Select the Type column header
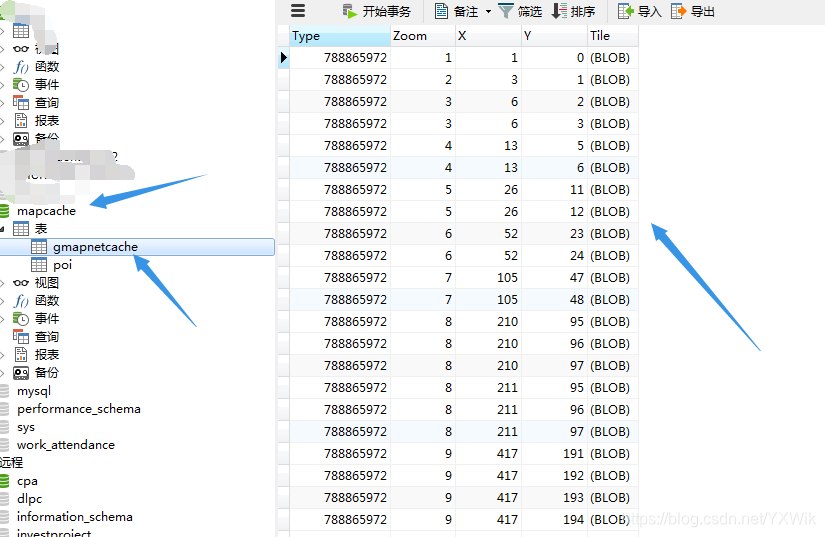The image size is (825, 537). (340, 36)
